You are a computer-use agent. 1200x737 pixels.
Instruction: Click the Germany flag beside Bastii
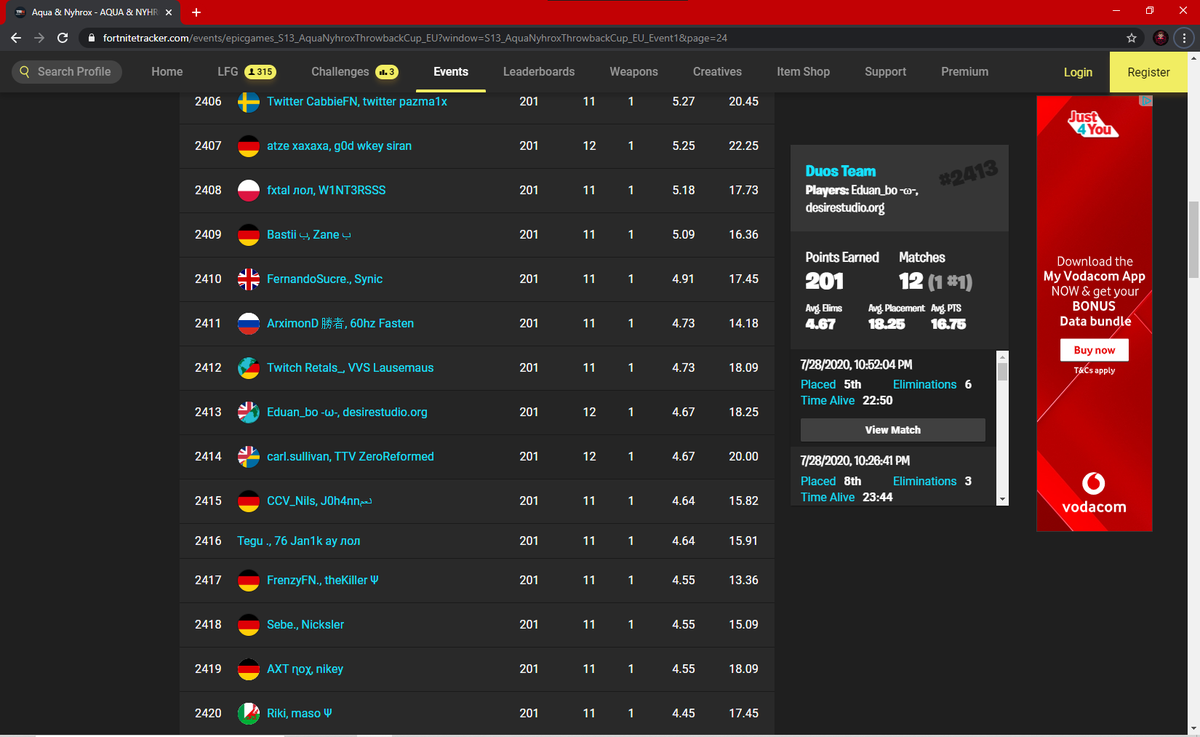(249, 235)
